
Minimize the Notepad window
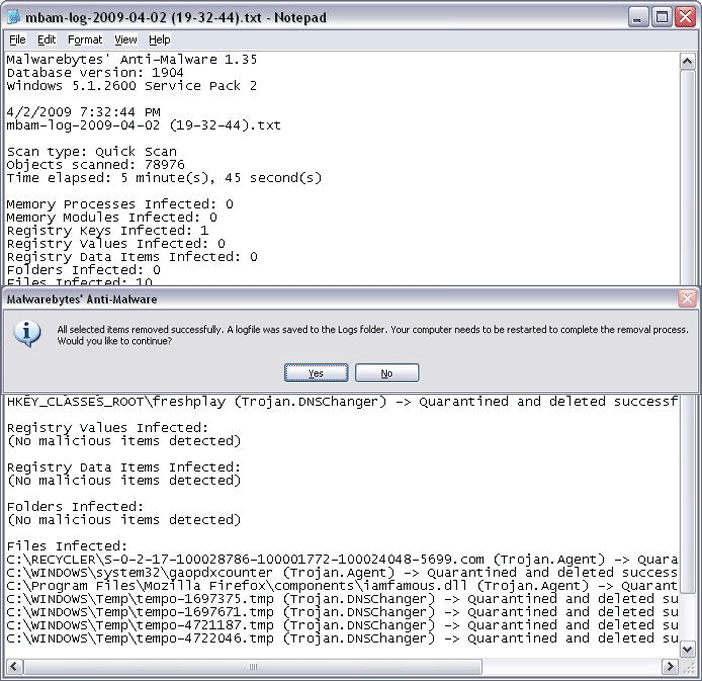(639, 17)
